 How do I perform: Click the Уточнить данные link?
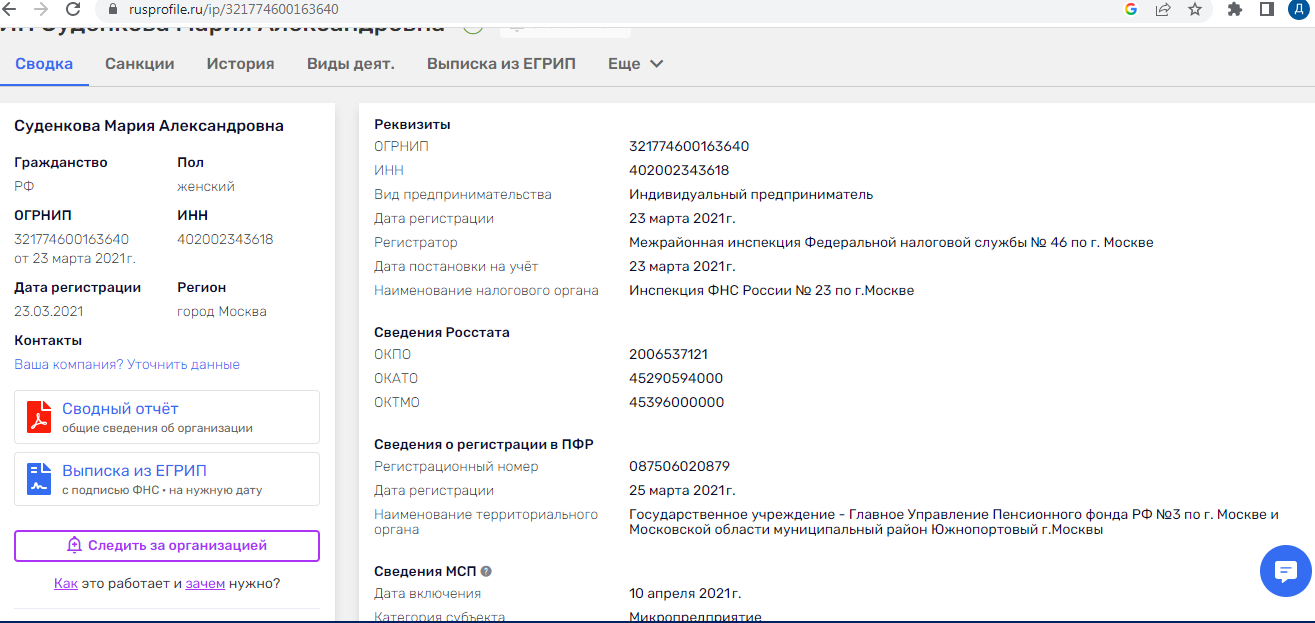click(183, 365)
